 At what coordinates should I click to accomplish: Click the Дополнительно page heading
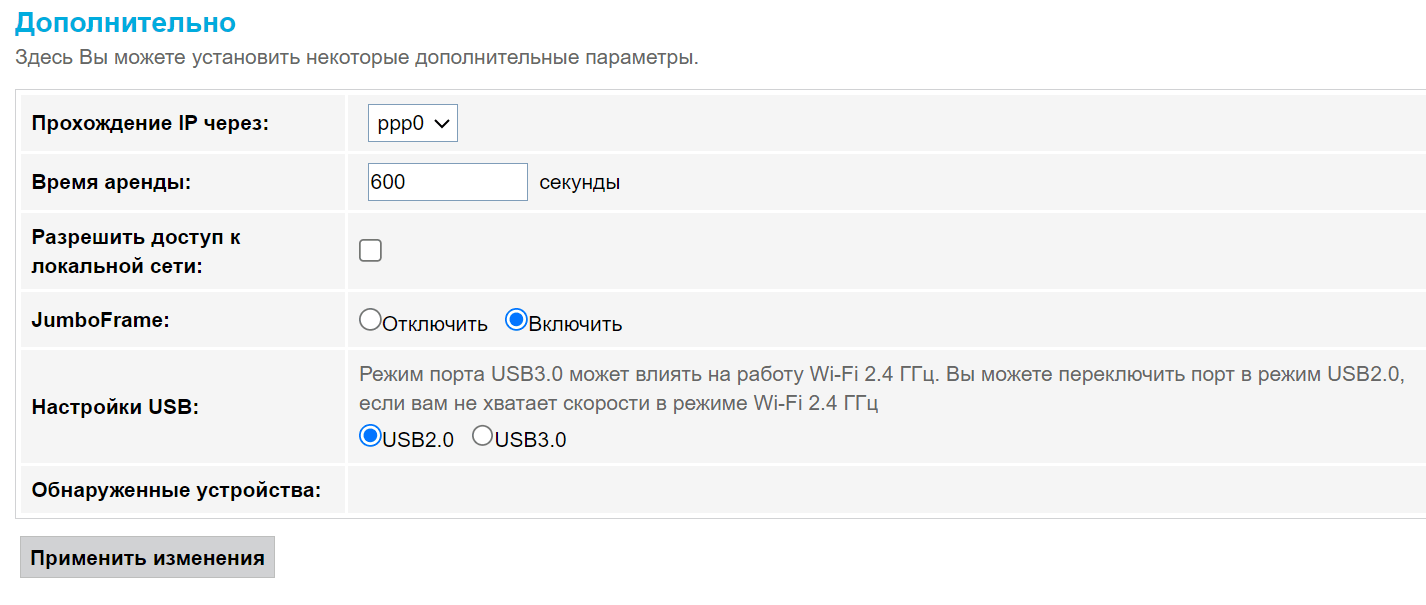pyautogui.click(x=126, y=23)
